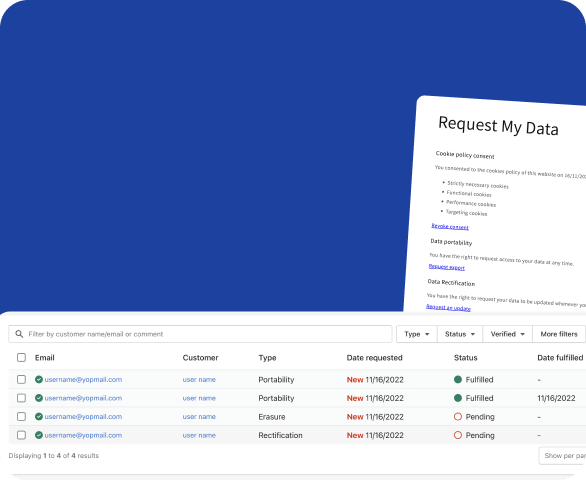The width and height of the screenshot is (586, 480).
Task: Click the More filters button
Action: coord(559,334)
